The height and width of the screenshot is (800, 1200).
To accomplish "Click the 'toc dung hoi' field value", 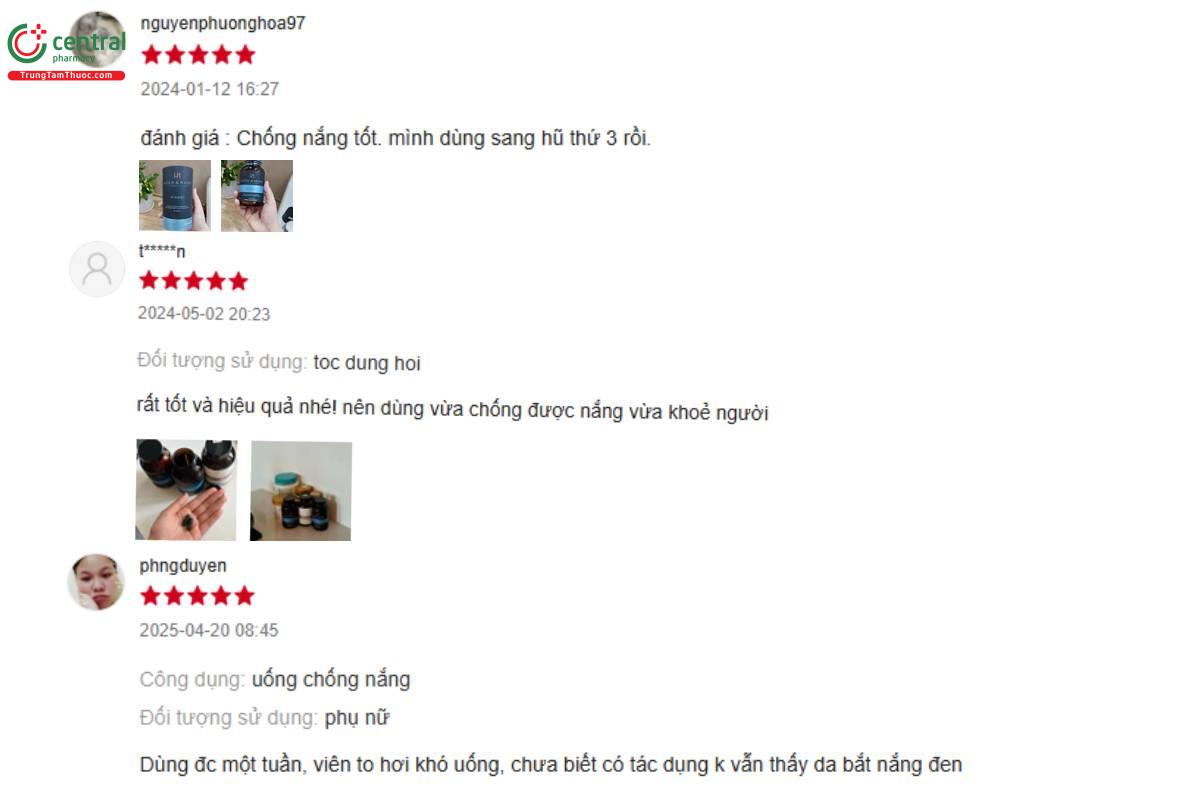I will coord(367,363).
